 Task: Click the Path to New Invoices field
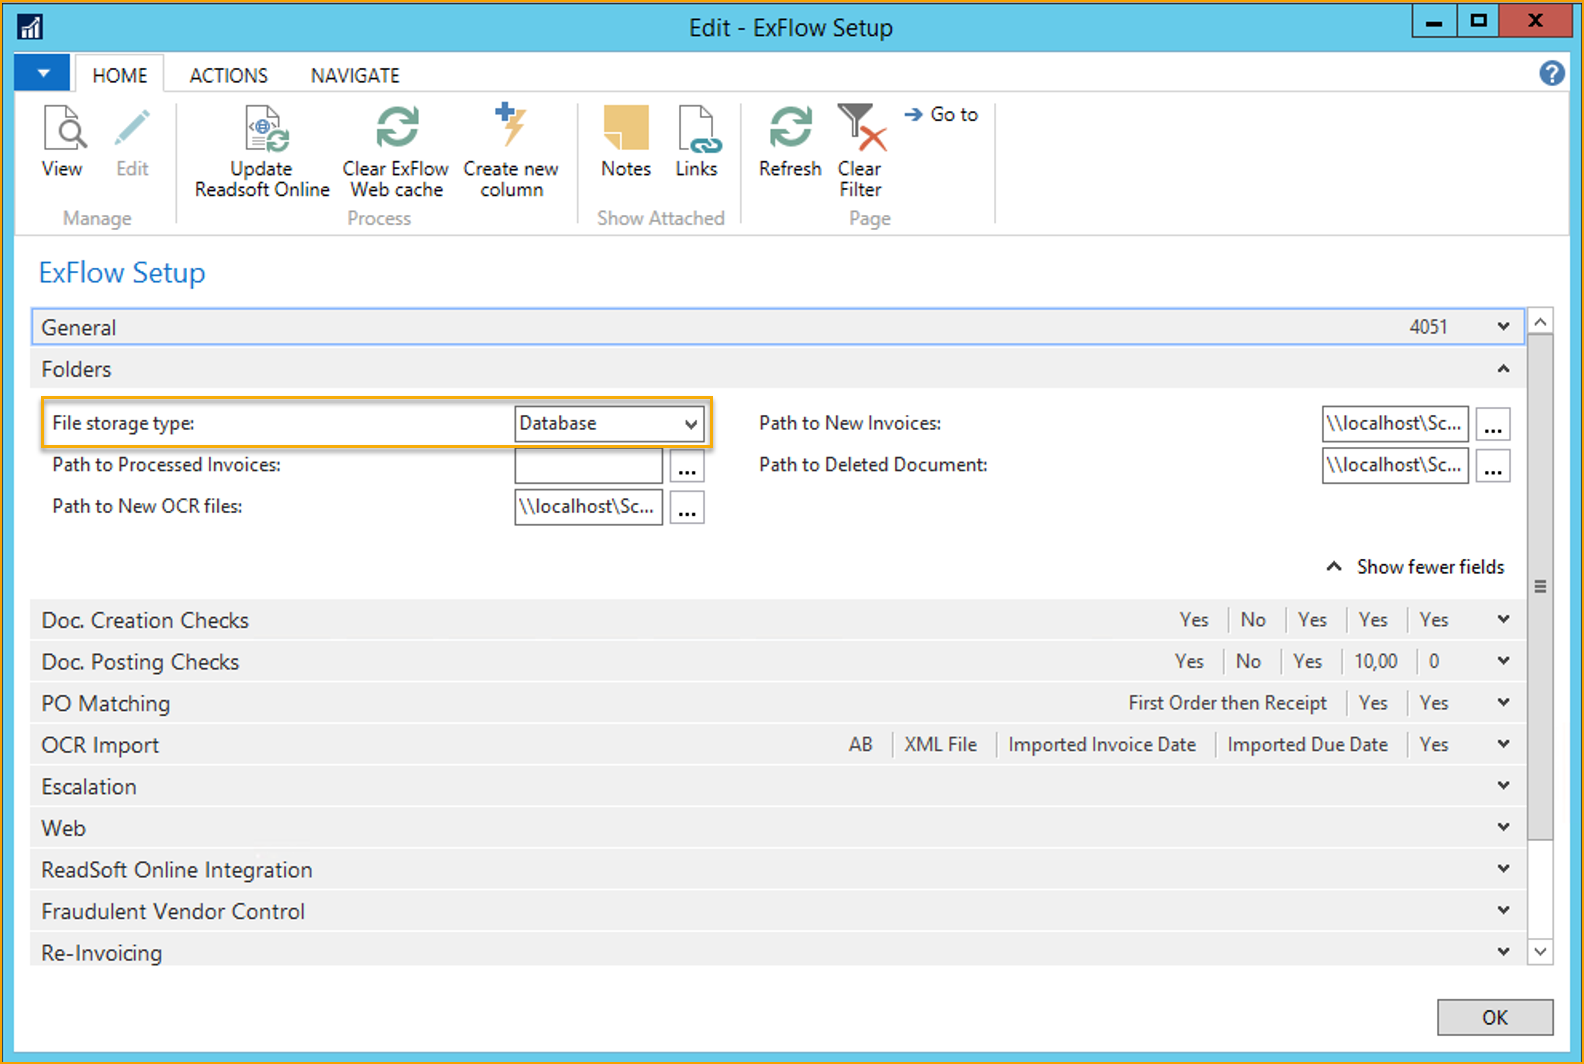pyautogui.click(x=1395, y=424)
